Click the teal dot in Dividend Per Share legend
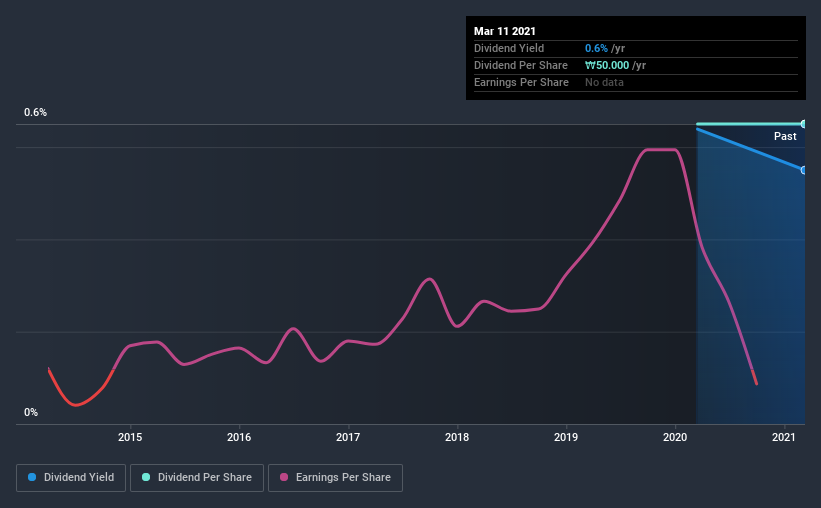The height and width of the screenshot is (508, 821). (x=147, y=478)
